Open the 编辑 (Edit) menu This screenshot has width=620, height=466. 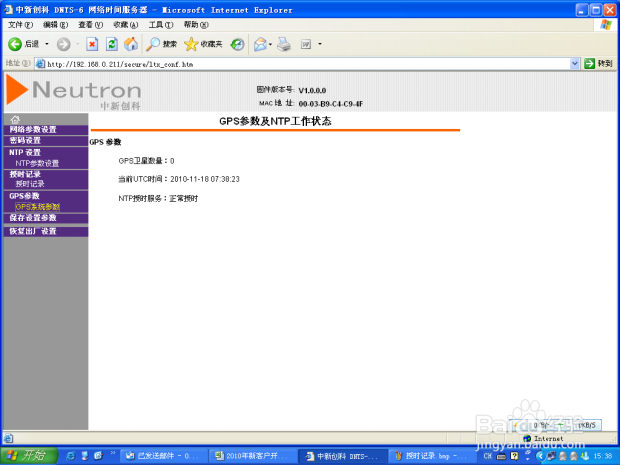pyautogui.click(x=55, y=25)
